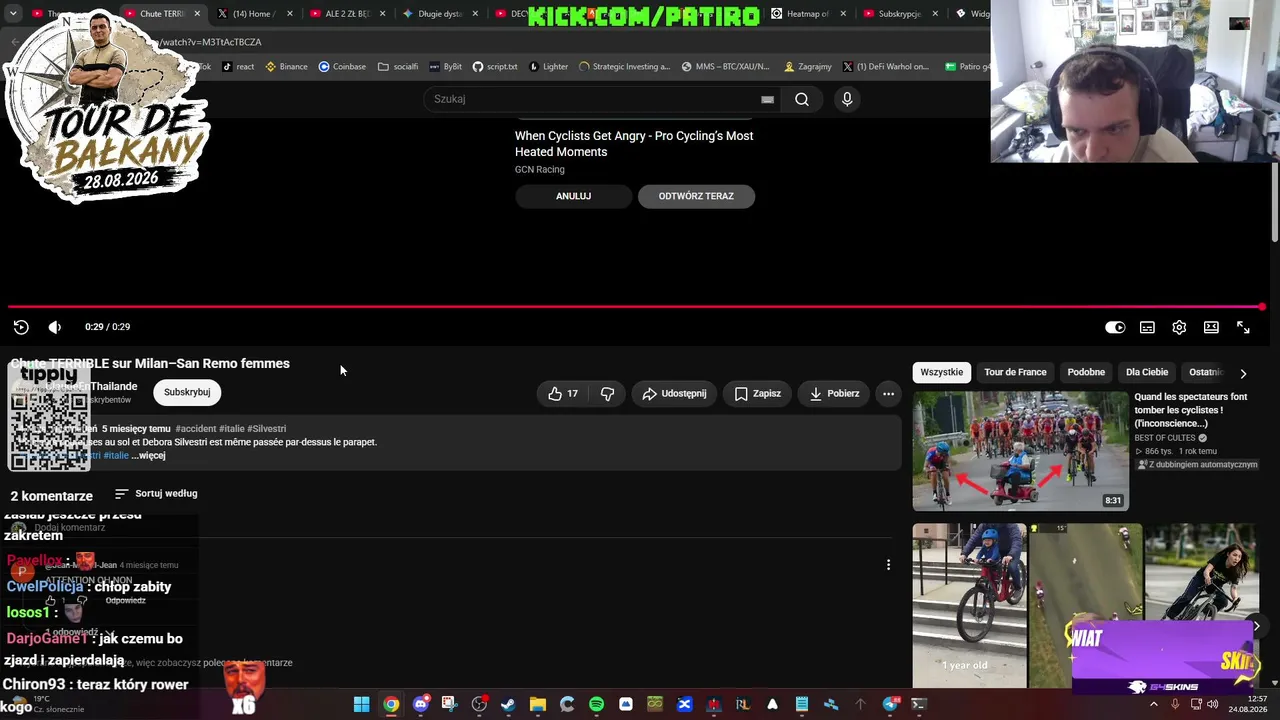1280x720 pixels.
Task: Turn on subtitles in player
Action: coord(1147,327)
